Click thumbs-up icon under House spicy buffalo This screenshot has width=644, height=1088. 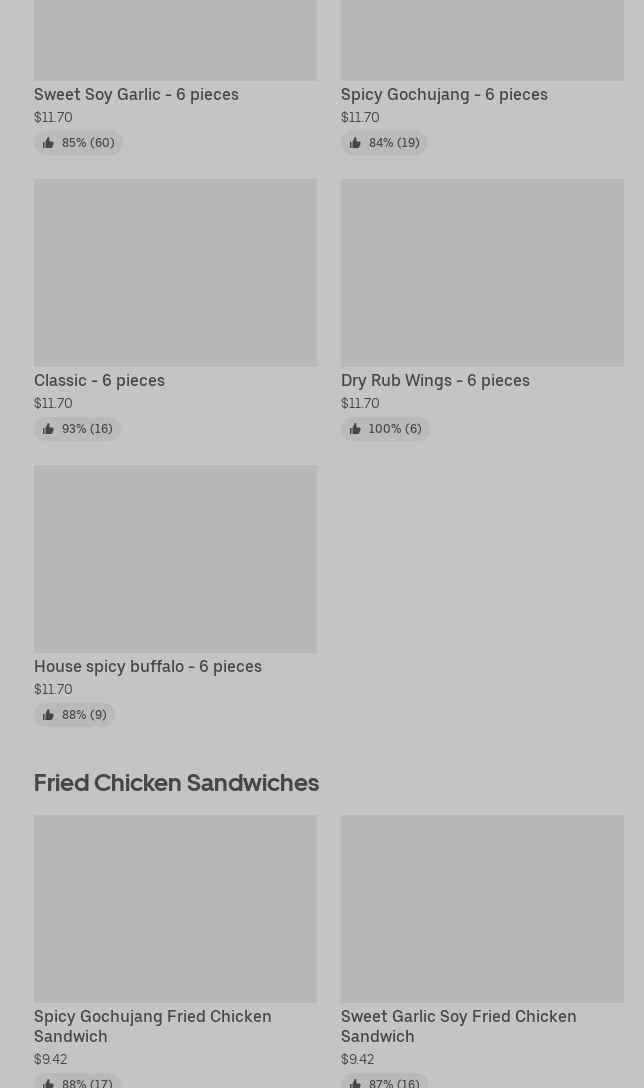[x=48, y=715]
